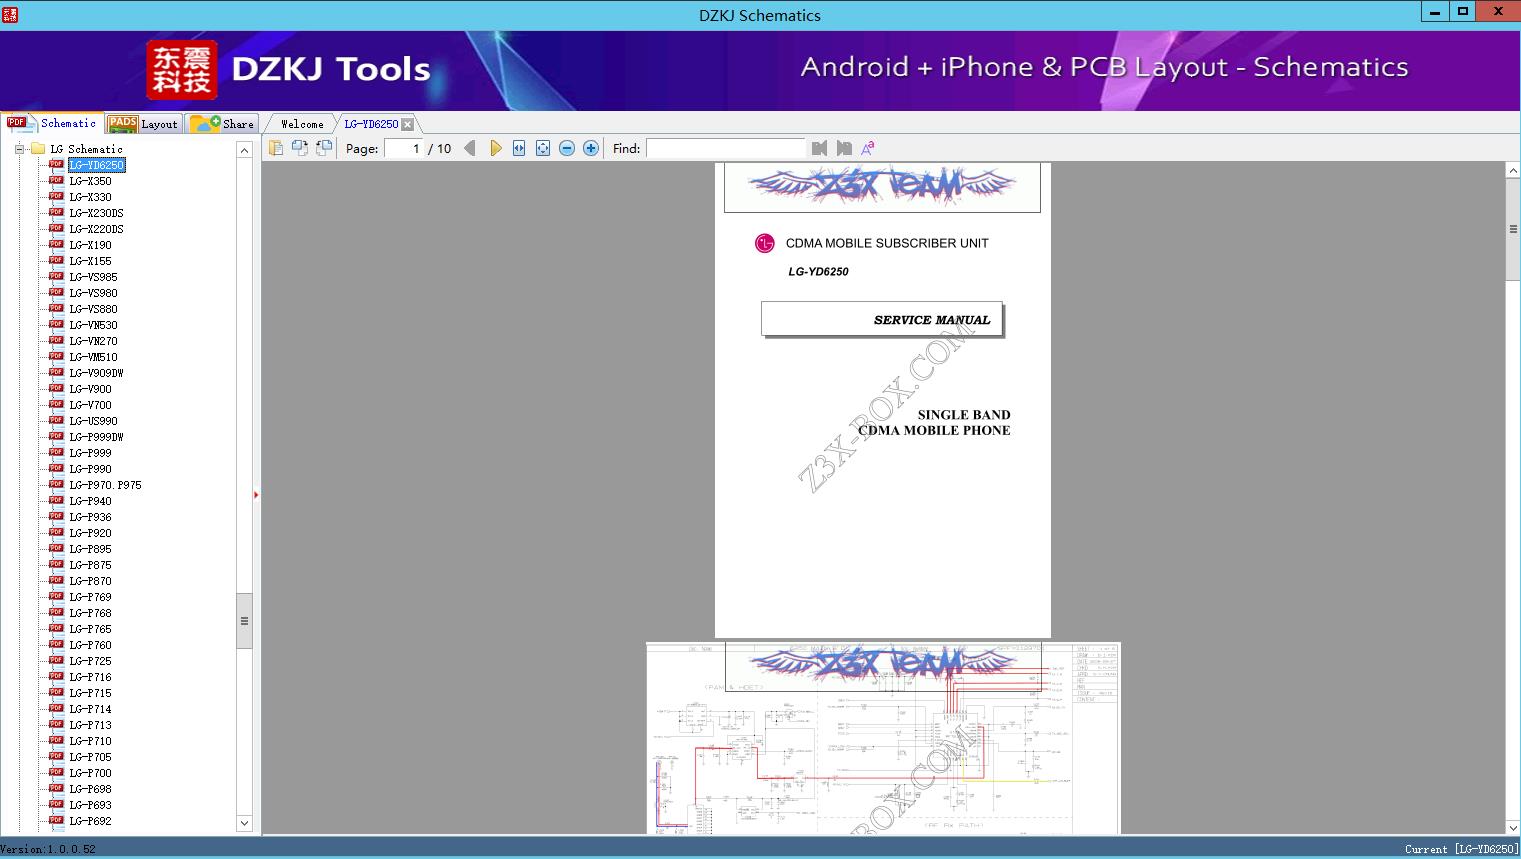Toggle match case search icon
Viewport: 1521px width, 859px height.
tap(868, 148)
